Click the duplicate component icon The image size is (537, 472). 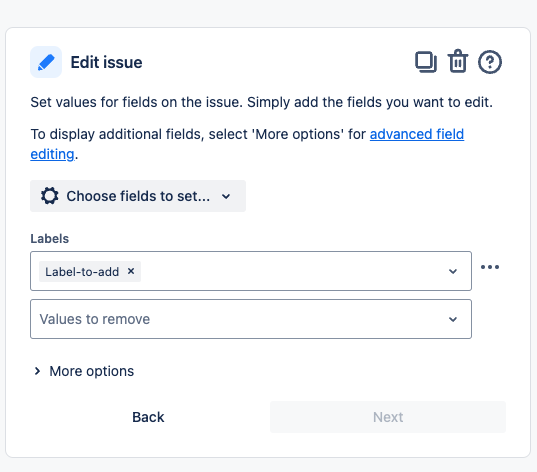[426, 62]
